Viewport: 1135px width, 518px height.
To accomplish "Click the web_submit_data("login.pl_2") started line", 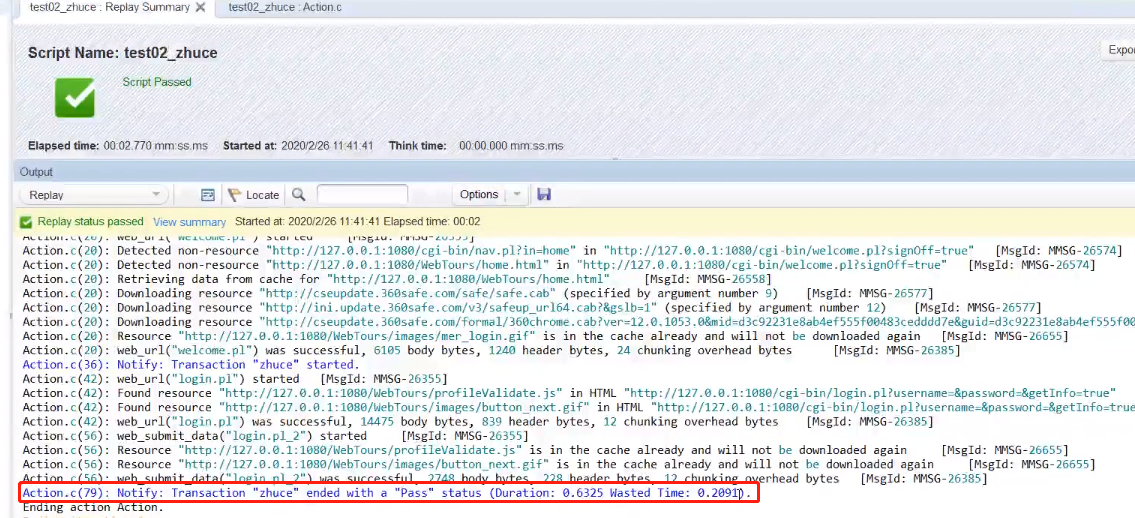I will coord(275,436).
